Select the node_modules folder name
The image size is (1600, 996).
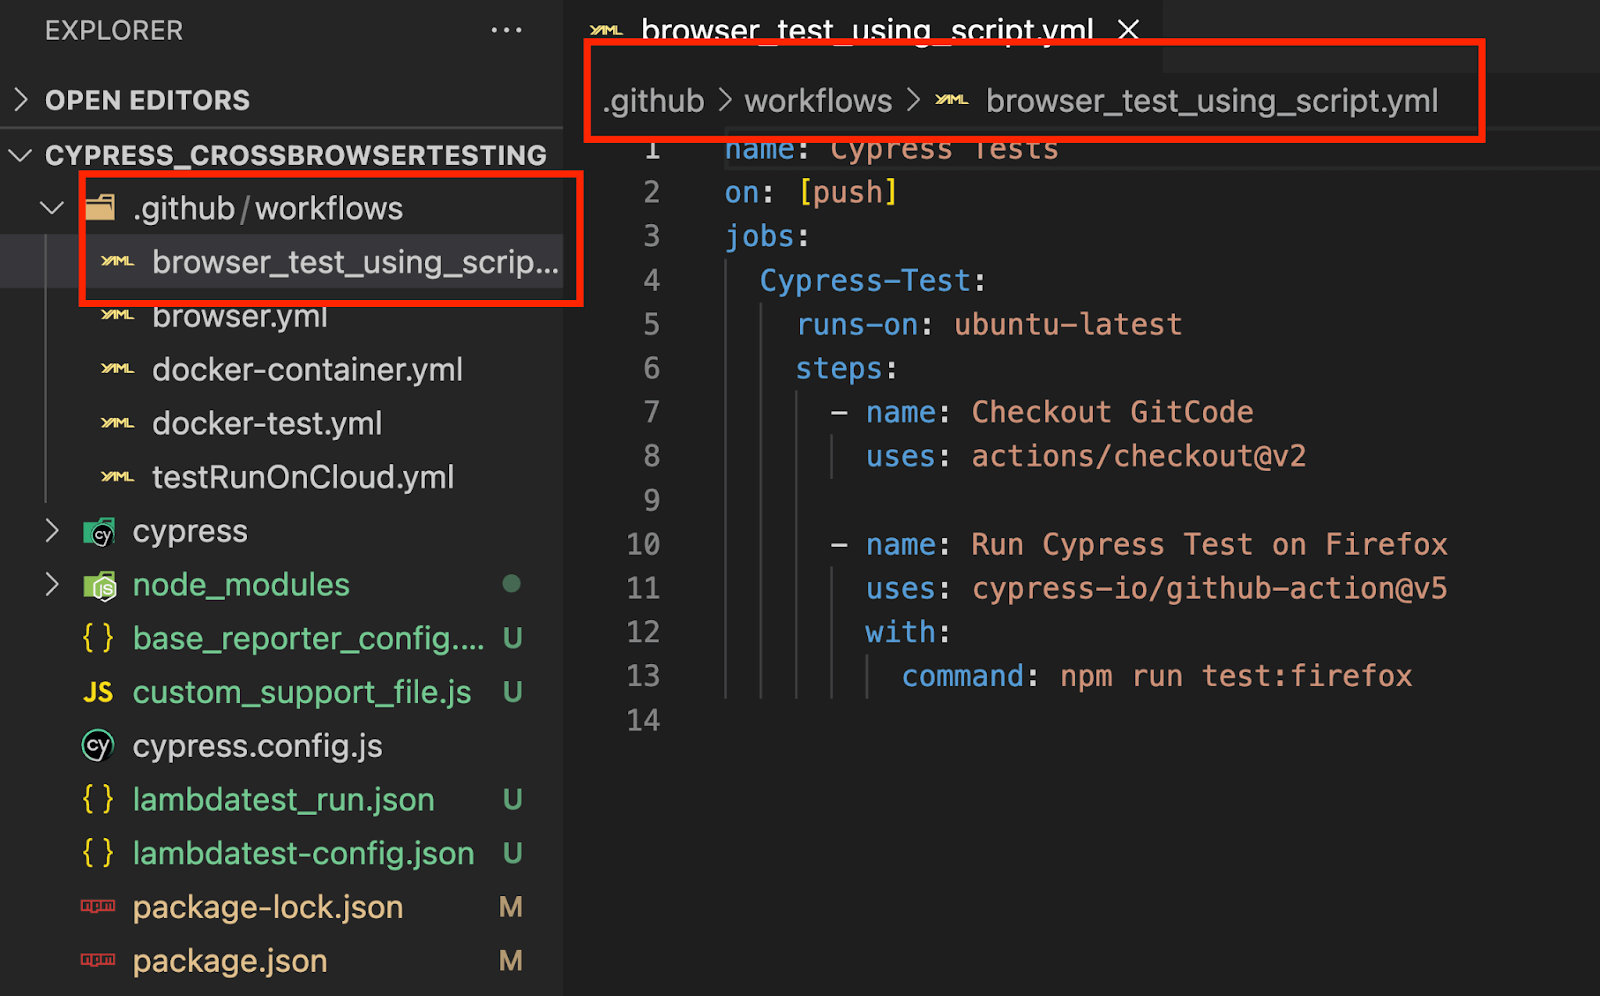pos(241,585)
